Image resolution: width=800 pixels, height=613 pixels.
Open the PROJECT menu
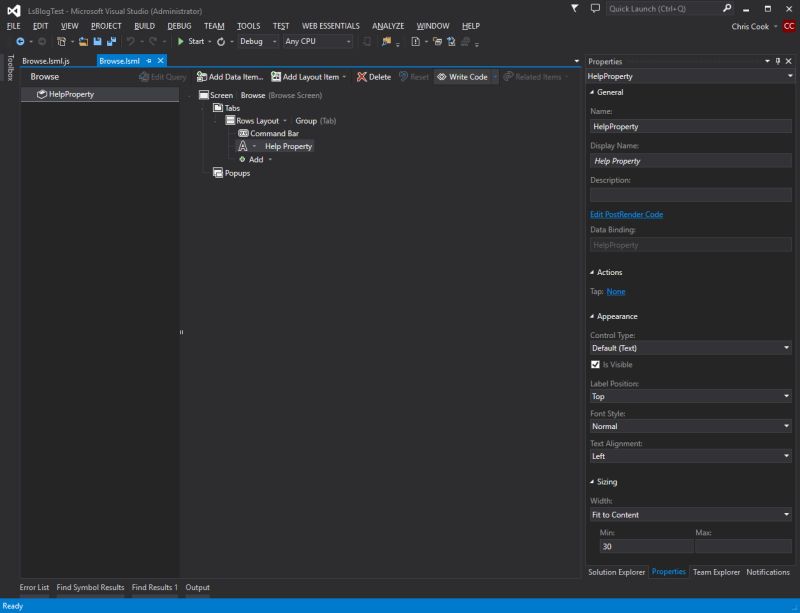[x=106, y=26]
